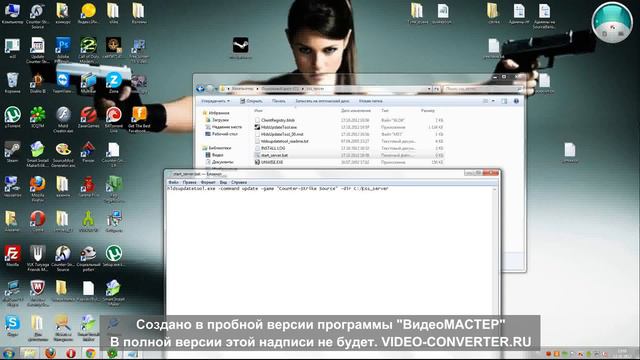Launch the ICQ flower desktop icon
Screen dimensions: 640x360
[x=38, y=118]
